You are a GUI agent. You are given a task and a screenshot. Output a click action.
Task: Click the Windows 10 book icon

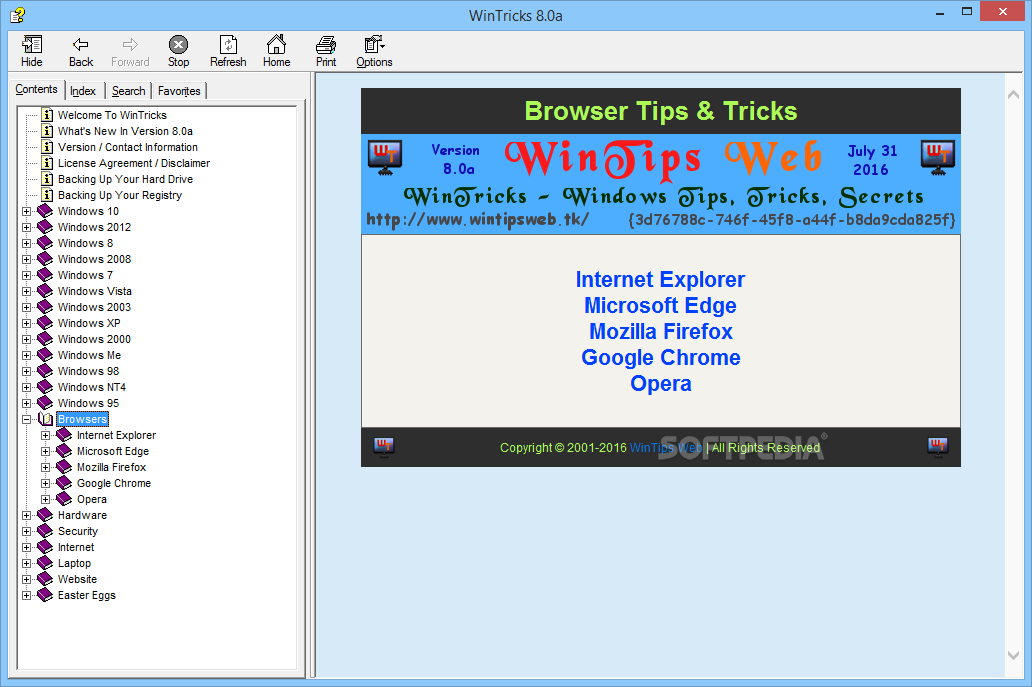45,211
